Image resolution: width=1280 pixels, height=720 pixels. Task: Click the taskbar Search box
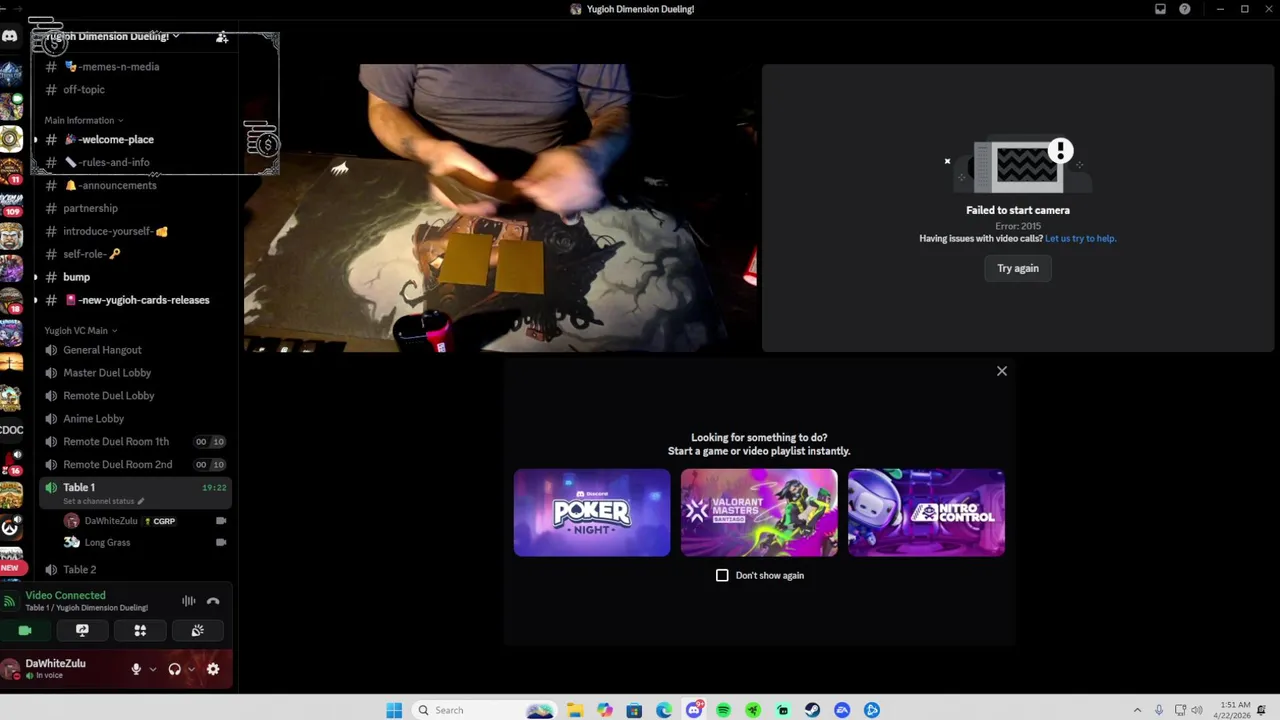pos(485,710)
